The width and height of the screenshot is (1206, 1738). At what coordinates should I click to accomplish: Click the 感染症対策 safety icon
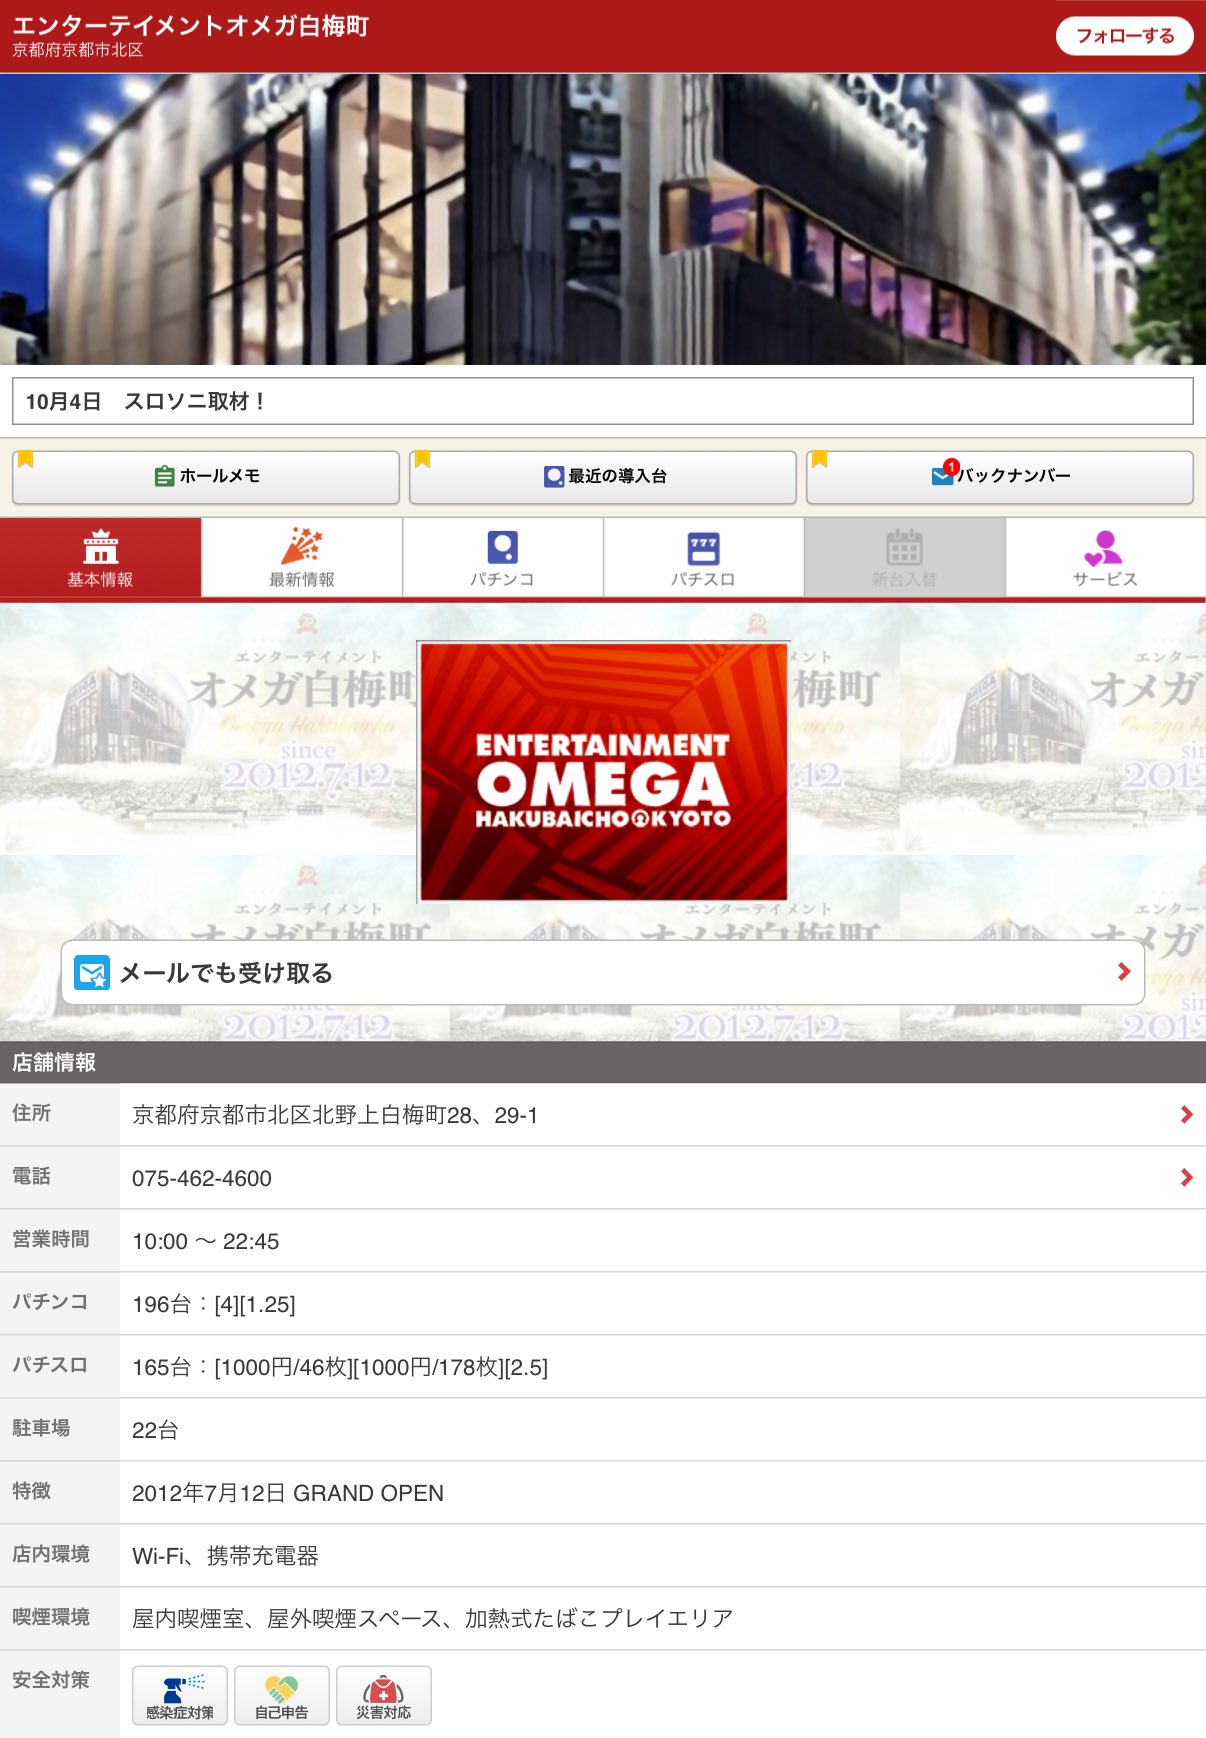[x=180, y=1695]
